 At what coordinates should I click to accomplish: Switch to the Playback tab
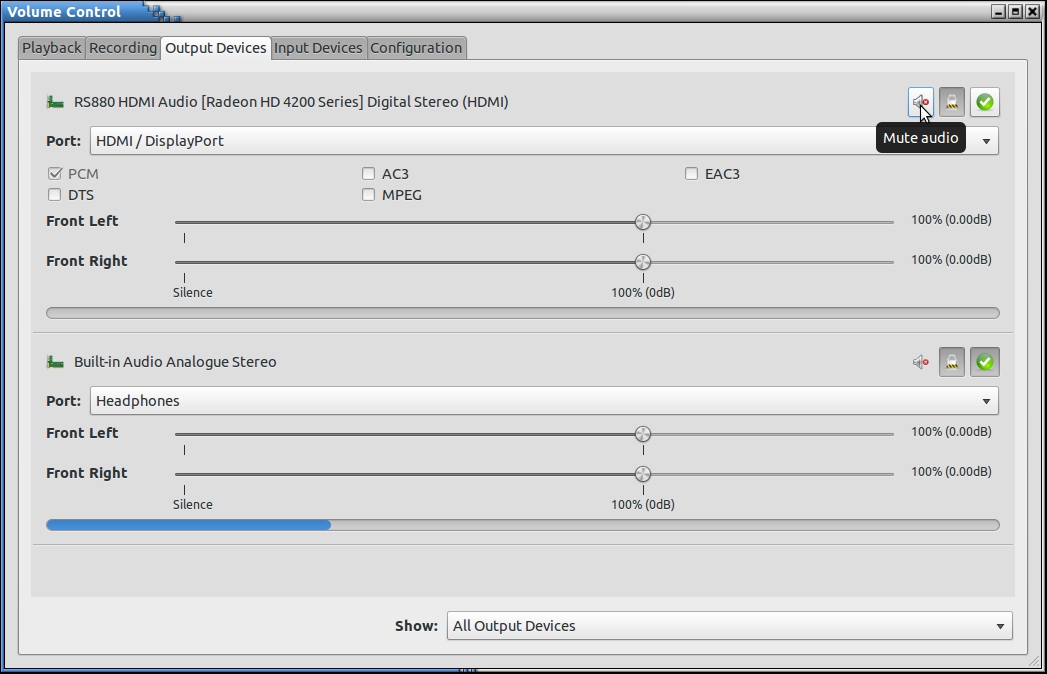tap(52, 48)
